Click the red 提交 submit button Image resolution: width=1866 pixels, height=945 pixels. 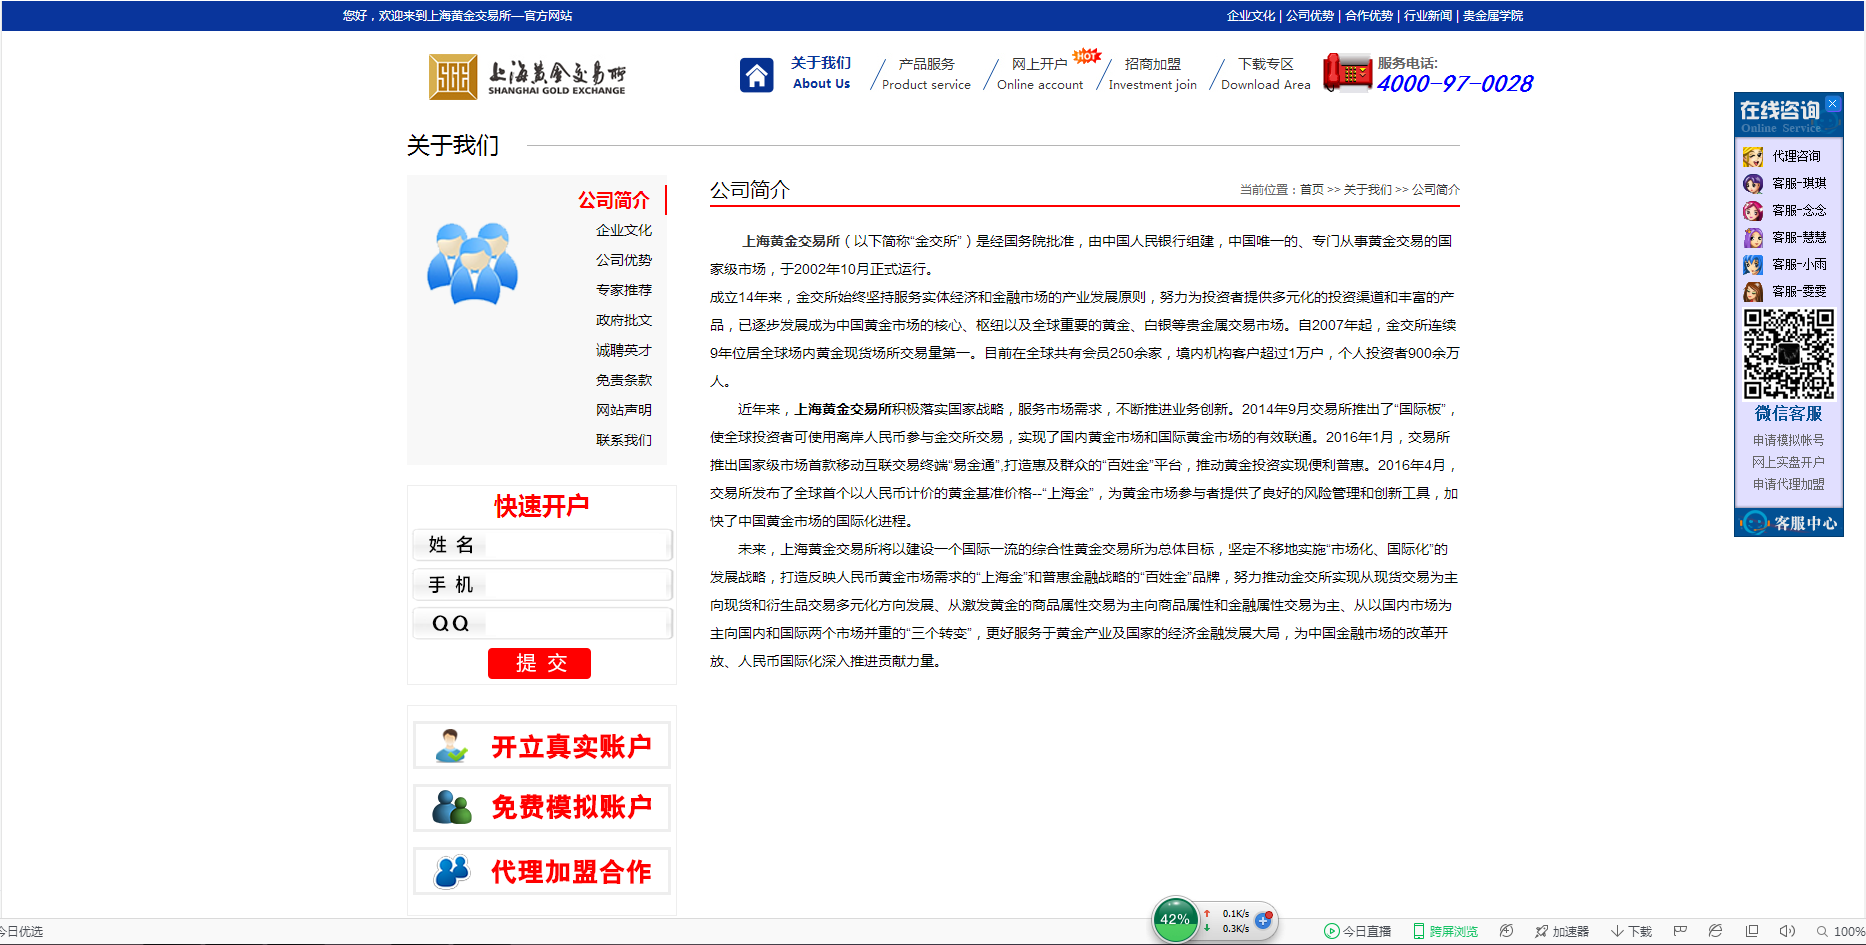point(539,663)
